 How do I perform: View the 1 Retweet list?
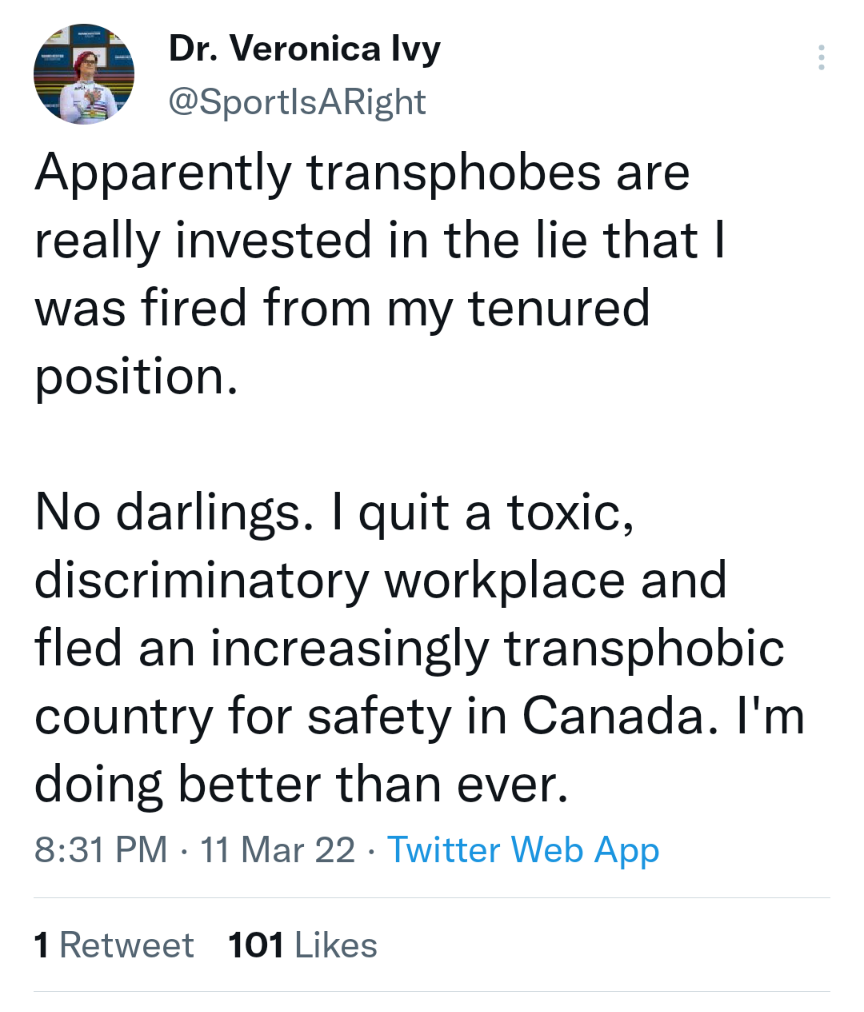coord(114,946)
